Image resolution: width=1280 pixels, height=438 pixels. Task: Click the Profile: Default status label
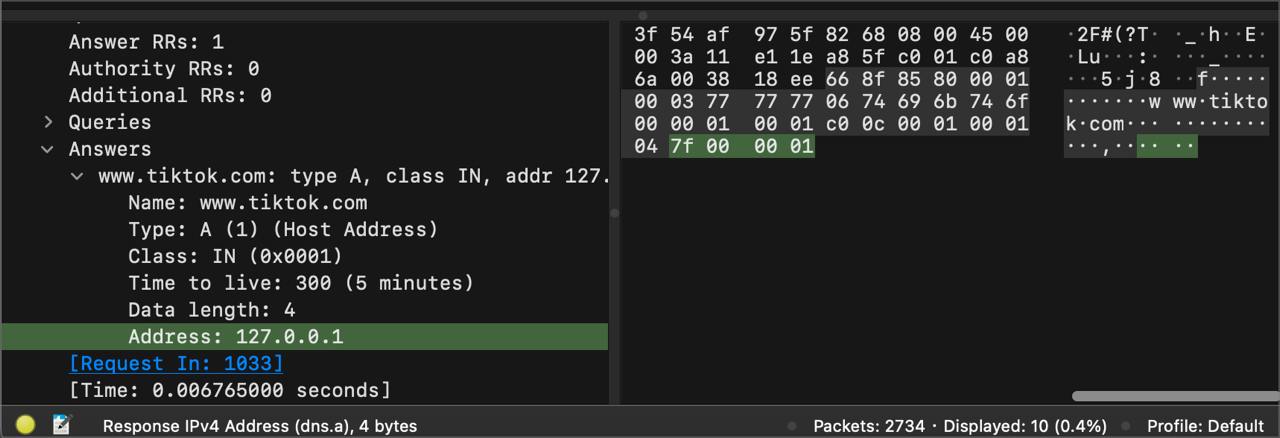pos(1206,425)
